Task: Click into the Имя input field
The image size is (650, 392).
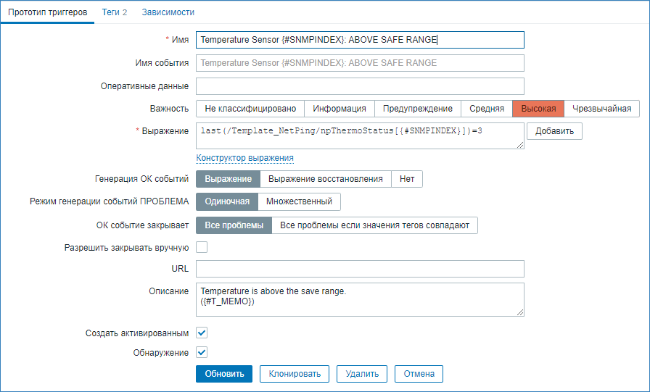Action: coord(360,40)
